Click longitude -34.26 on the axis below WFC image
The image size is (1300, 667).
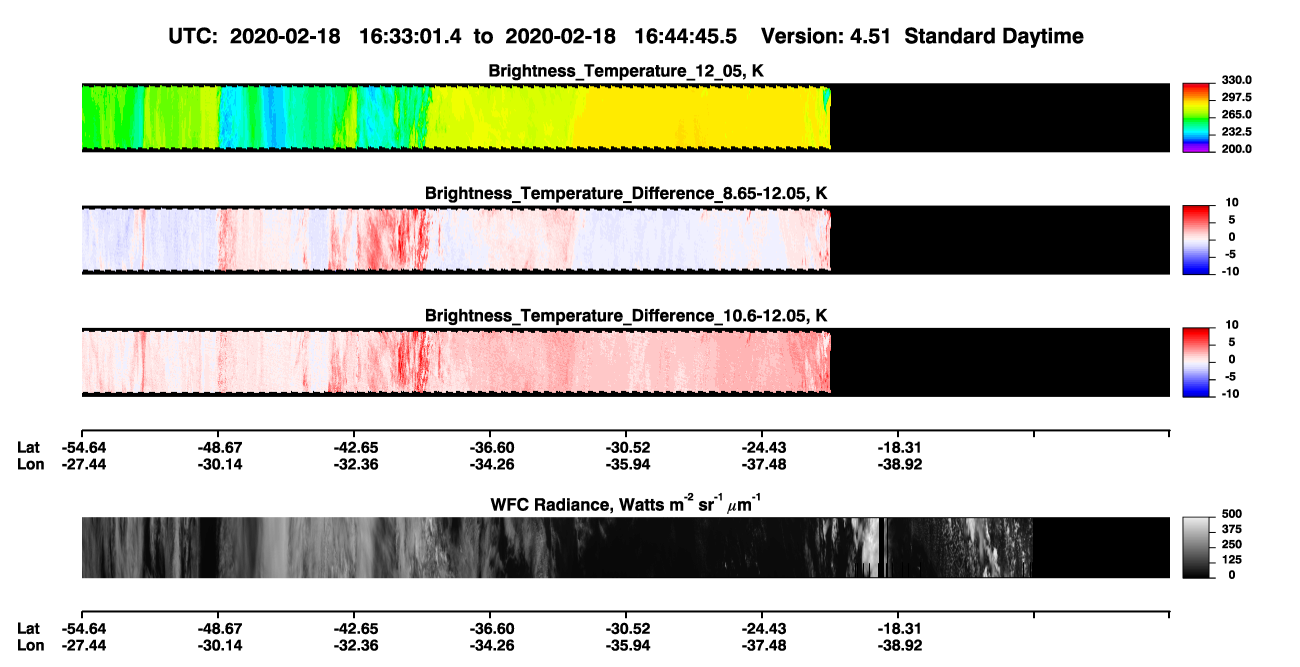(x=490, y=645)
